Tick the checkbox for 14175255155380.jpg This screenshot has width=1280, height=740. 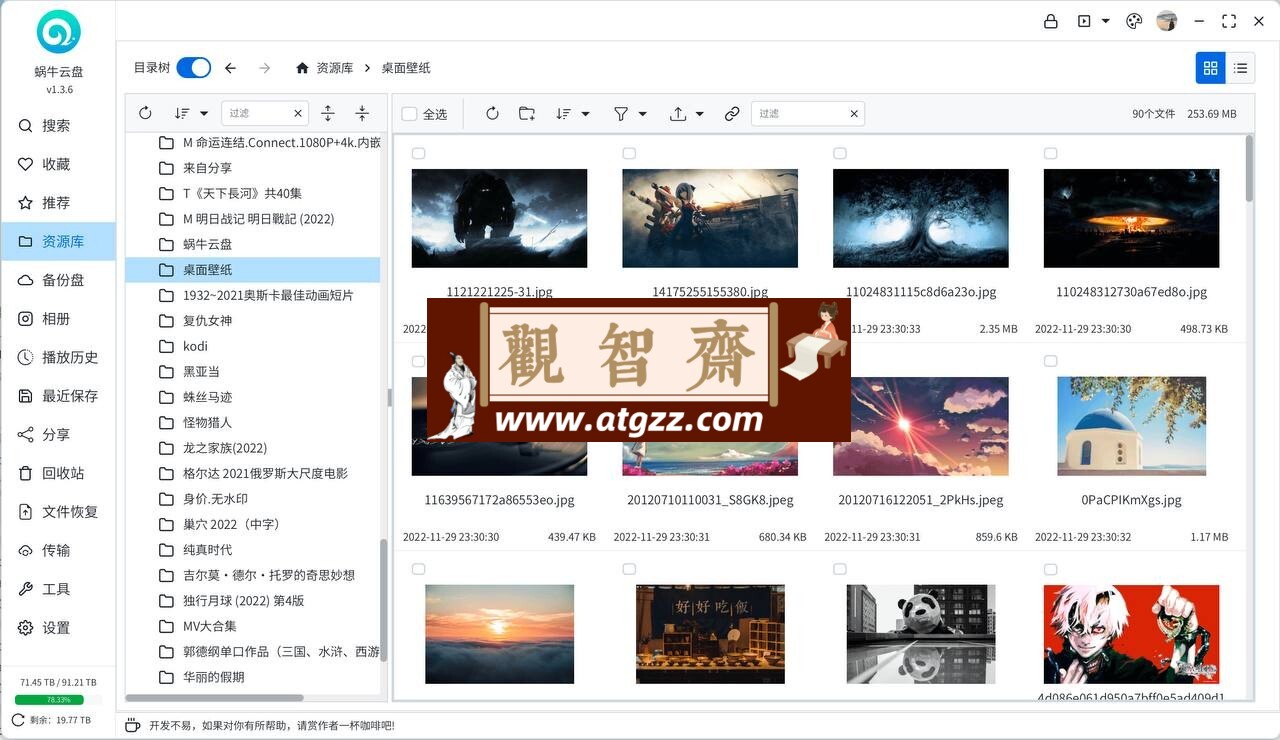629,153
